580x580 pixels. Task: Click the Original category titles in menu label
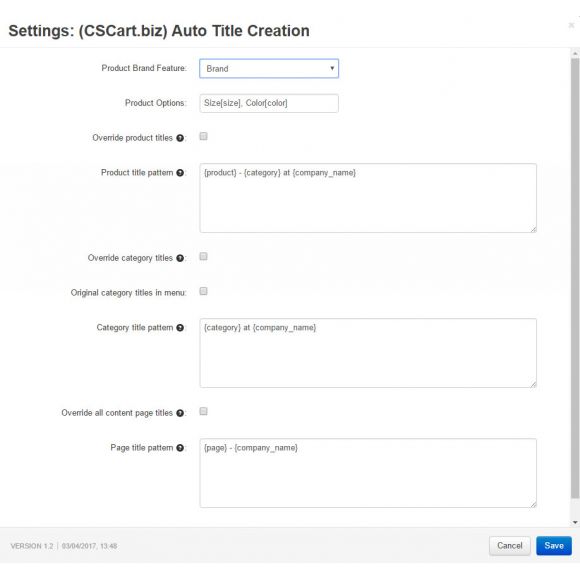(x=128, y=293)
